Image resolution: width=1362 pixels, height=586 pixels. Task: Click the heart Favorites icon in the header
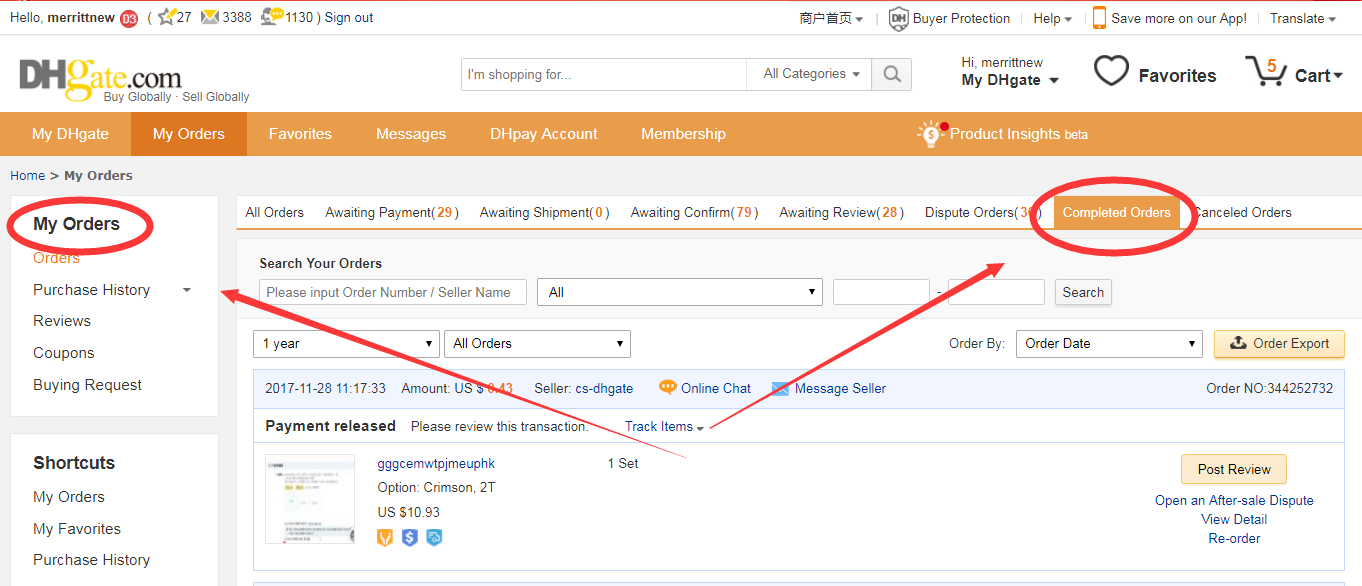(1111, 71)
